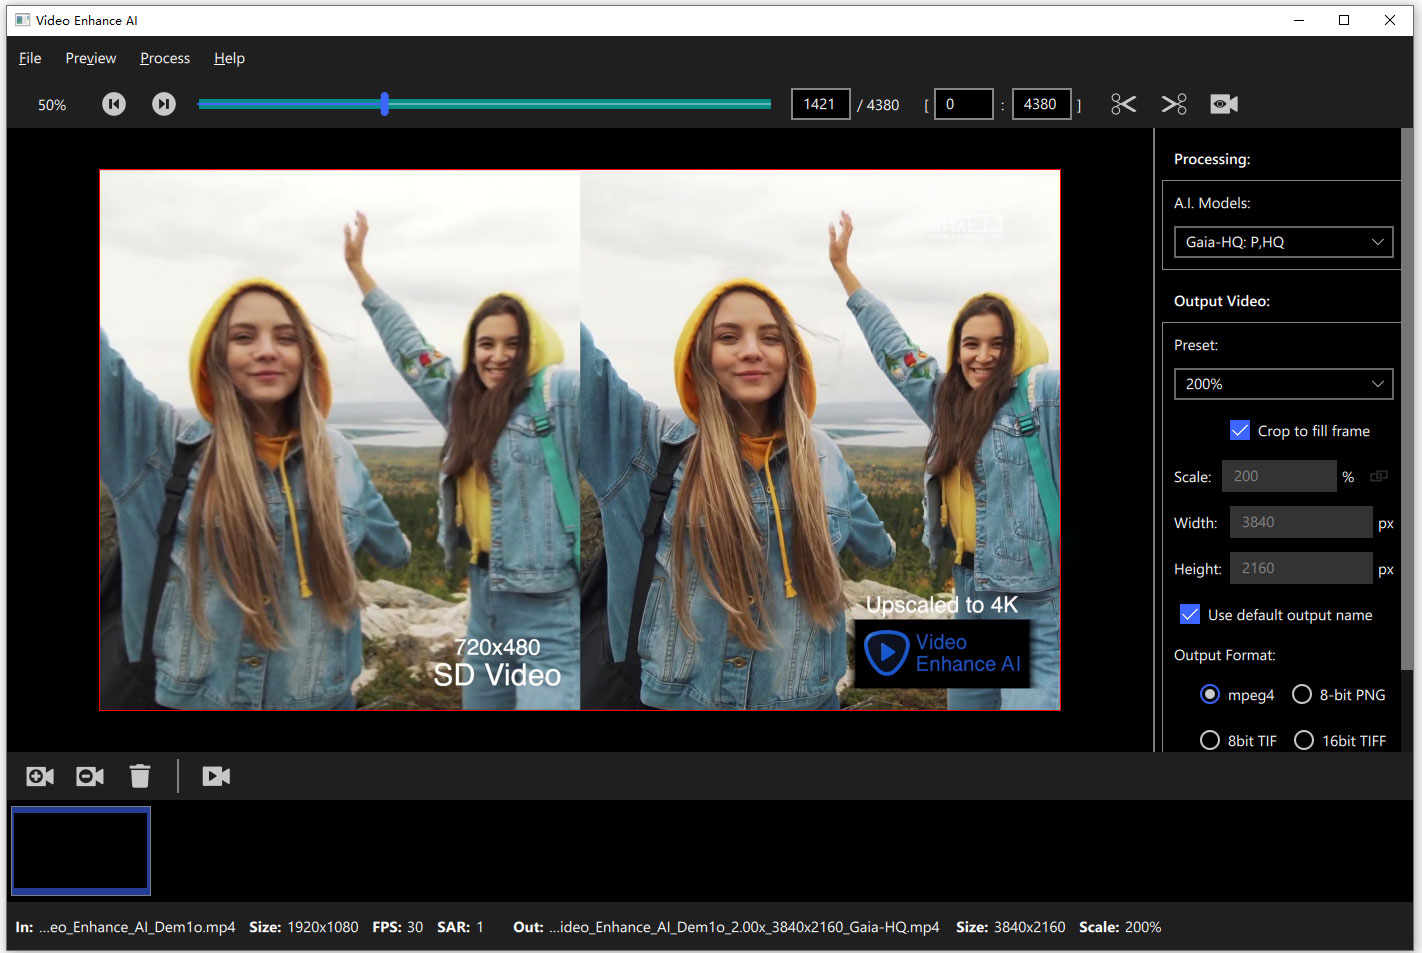1422x953 pixels.
Task: Open the File menu
Action: (30, 58)
